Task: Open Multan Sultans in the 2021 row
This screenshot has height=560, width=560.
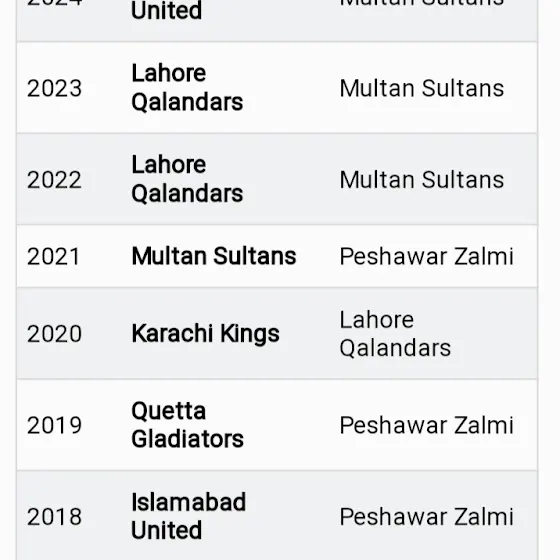Action: point(214,256)
